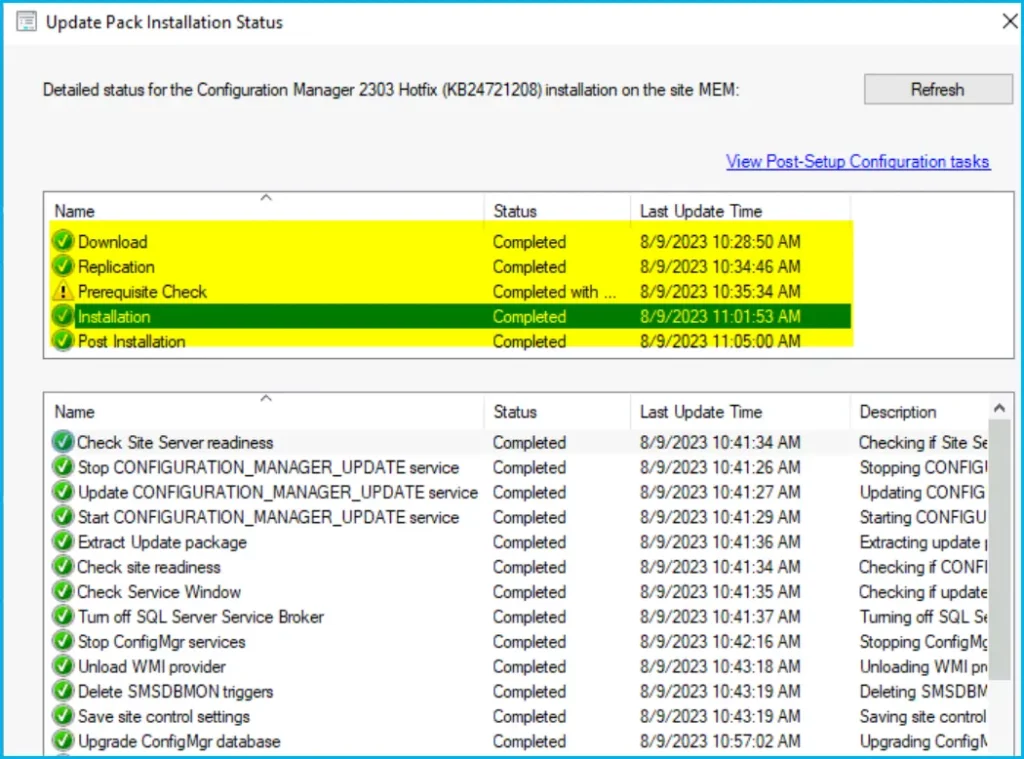This screenshot has height=759, width=1024.
Task: Sort top list by Name column header
Action: (265, 211)
